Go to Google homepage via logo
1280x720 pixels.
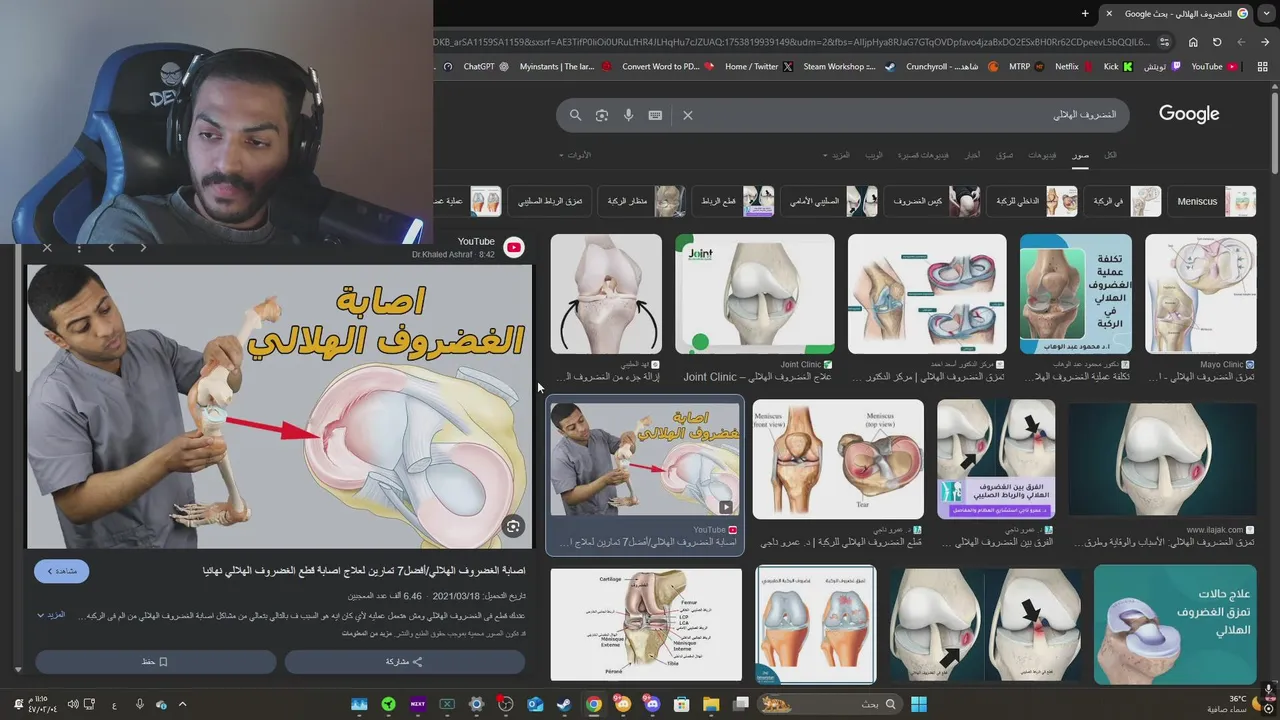point(1189,114)
